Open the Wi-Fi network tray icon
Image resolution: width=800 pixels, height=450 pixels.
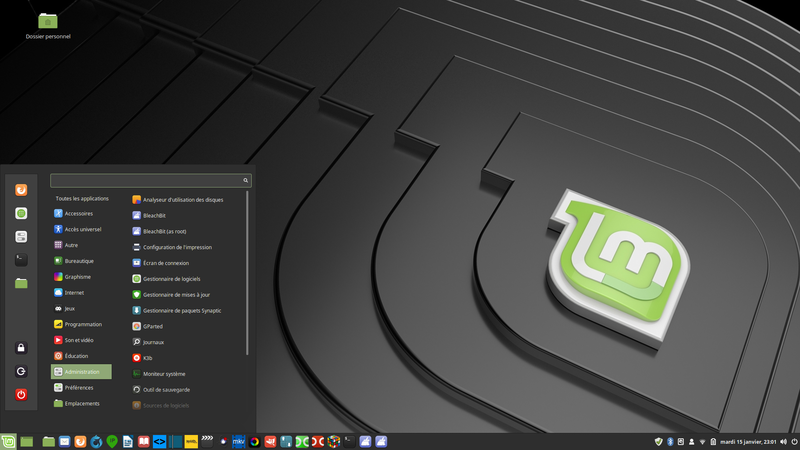(x=702, y=442)
